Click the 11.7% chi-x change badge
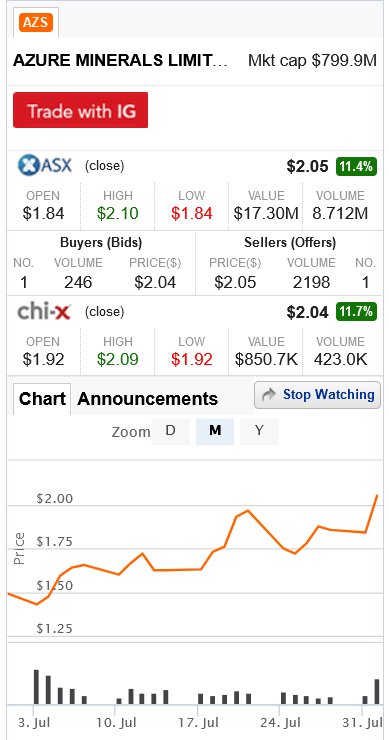 coord(356,311)
